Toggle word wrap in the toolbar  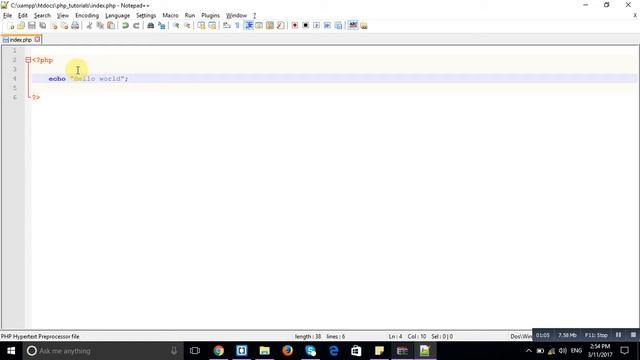(x=227, y=26)
